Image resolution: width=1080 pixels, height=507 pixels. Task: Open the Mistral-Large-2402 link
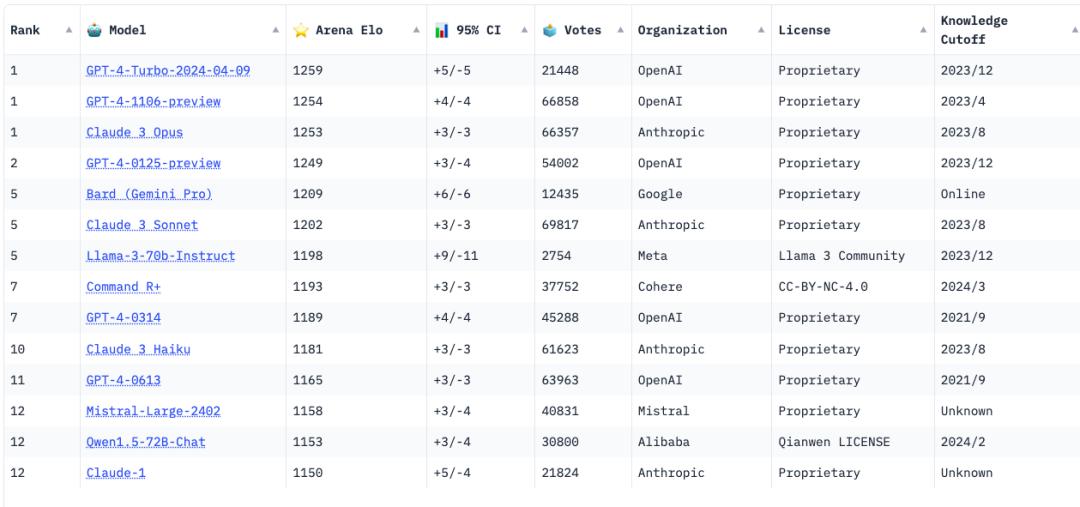pyautogui.click(x=153, y=411)
